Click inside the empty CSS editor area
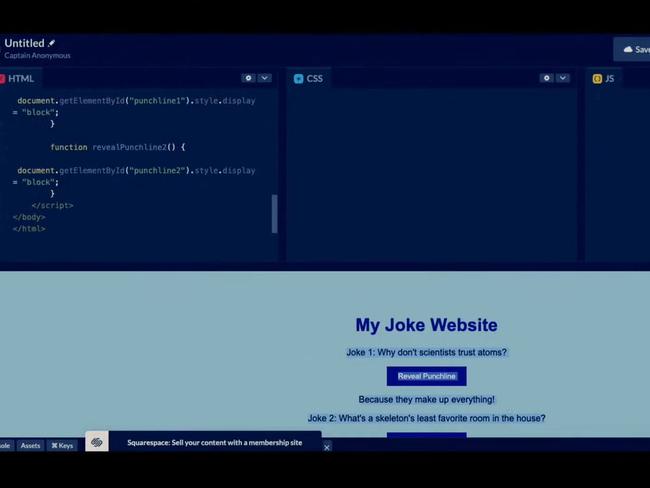Screen dimensions: 650x488 point(431,174)
